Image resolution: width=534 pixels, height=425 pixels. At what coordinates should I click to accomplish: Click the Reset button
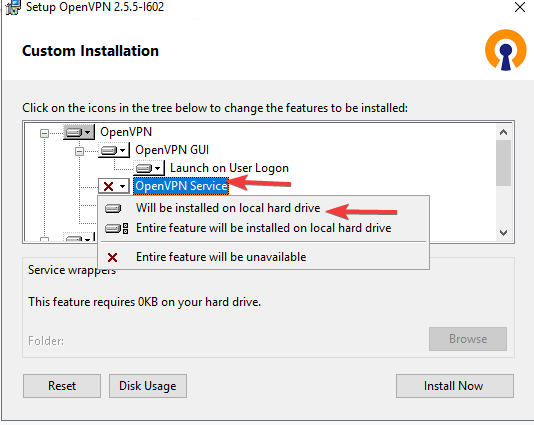[x=62, y=386]
